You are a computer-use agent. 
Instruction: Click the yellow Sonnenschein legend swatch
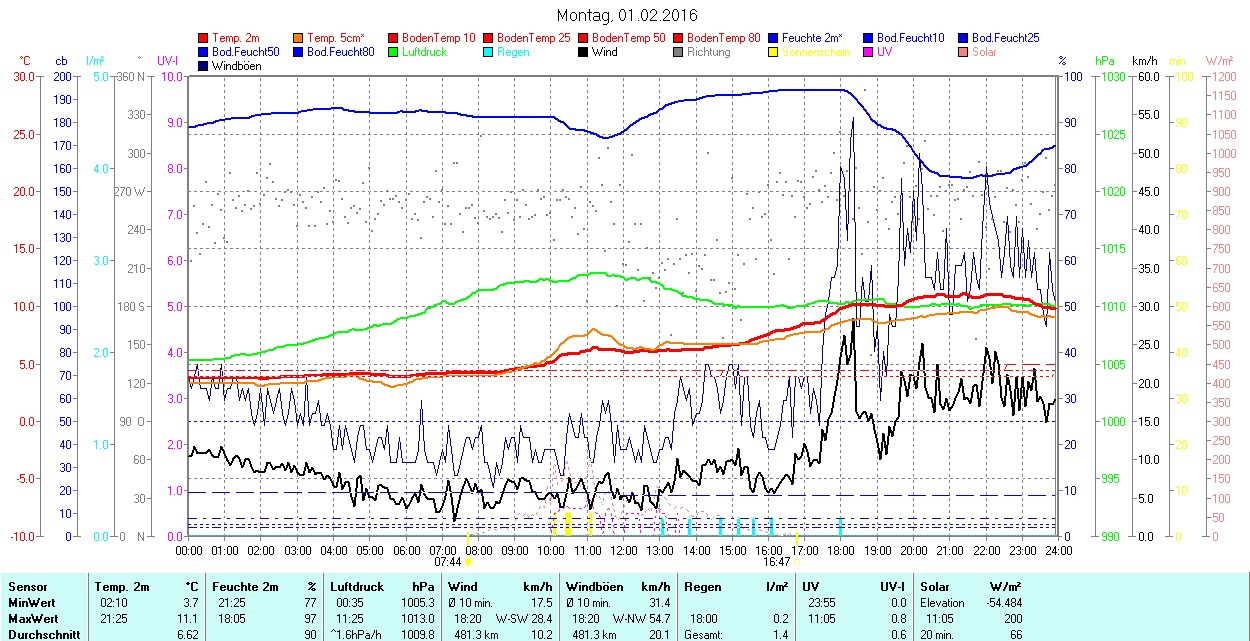774,52
